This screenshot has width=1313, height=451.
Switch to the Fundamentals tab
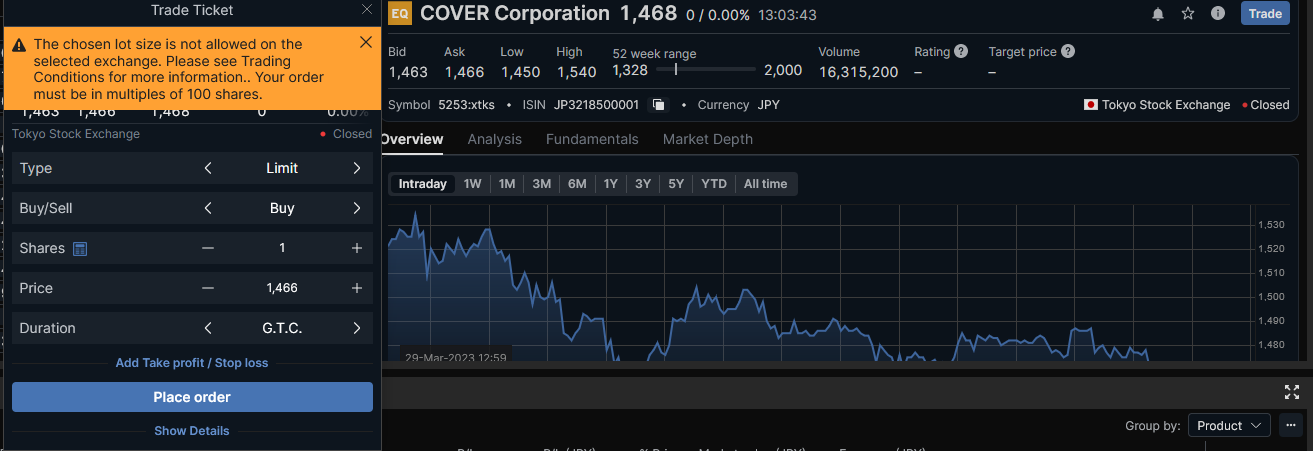pos(592,139)
